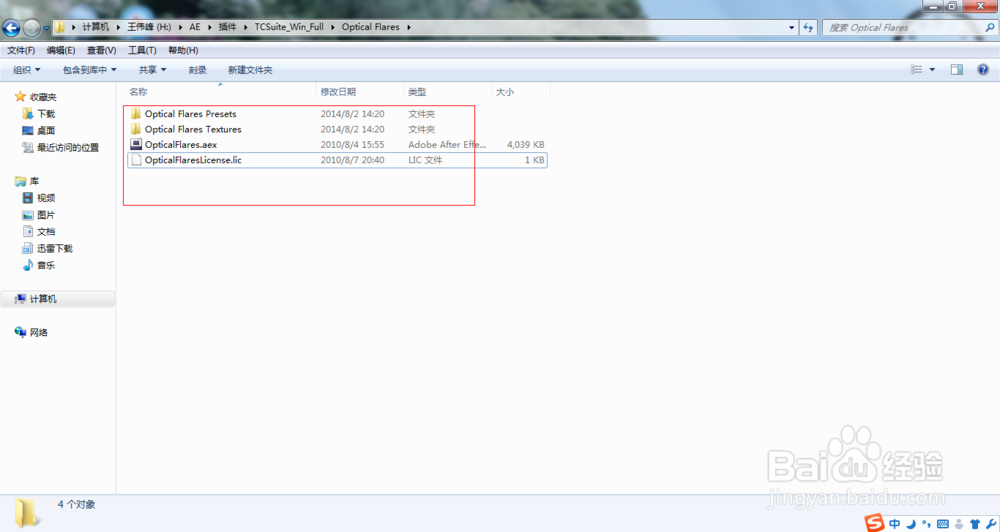Go back with the Back arrow button

(11, 27)
